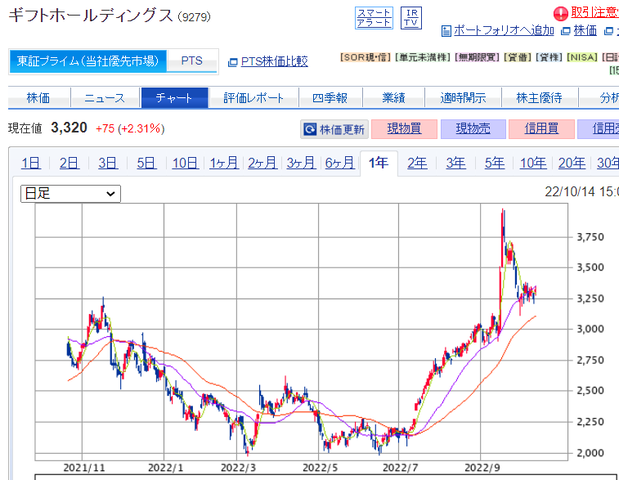
Task: Switch to the PTS market tab
Action: [x=192, y=61]
